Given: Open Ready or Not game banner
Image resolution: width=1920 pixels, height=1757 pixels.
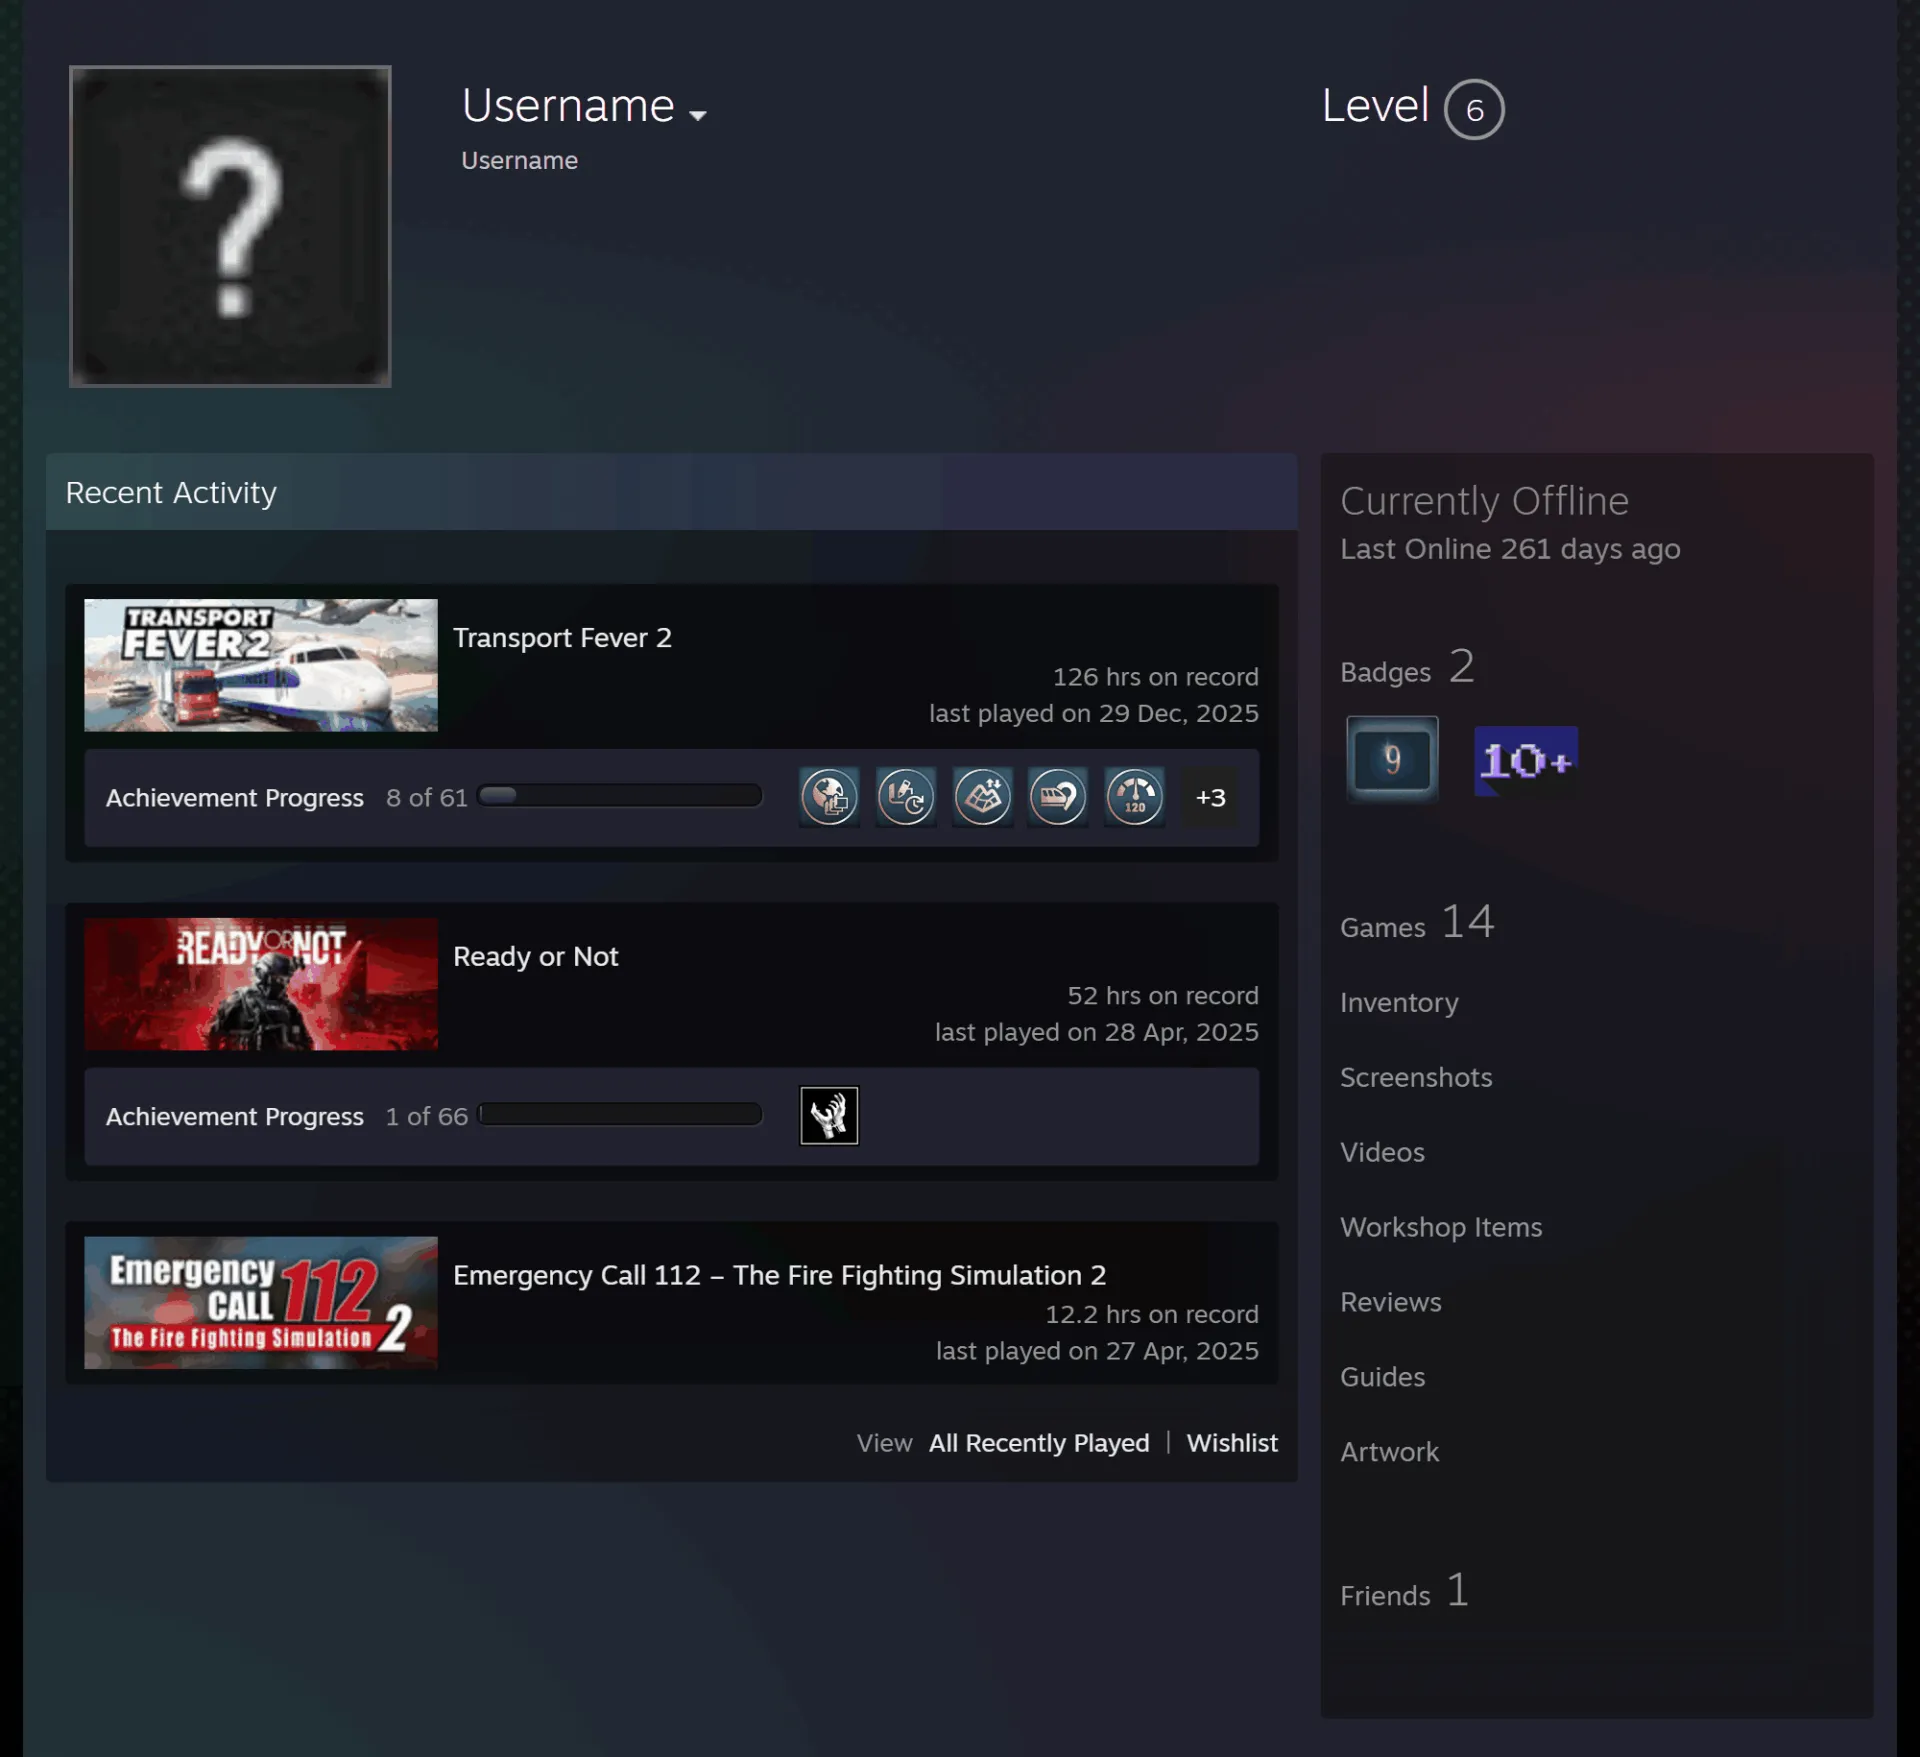Looking at the screenshot, I should 261,984.
